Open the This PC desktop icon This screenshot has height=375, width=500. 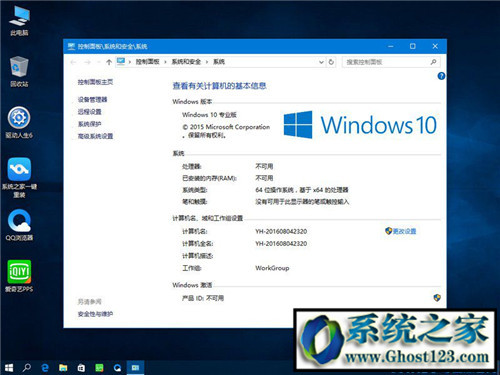pos(19,20)
